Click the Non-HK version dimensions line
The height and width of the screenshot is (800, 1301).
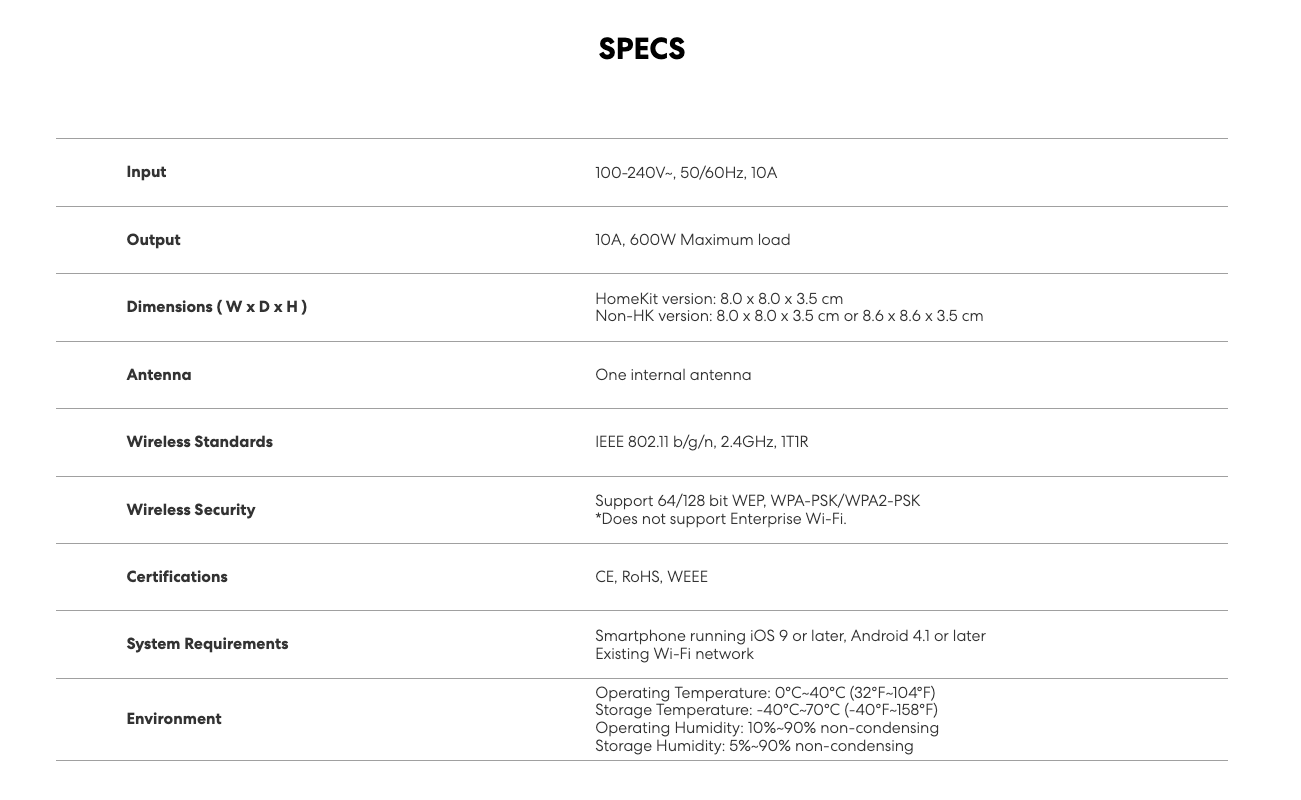coord(788,316)
